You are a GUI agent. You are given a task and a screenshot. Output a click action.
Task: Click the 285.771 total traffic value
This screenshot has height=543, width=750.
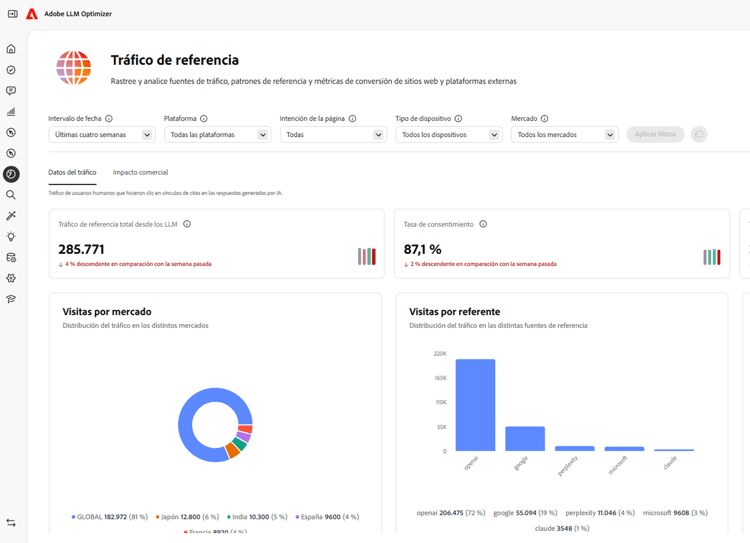[81, 249]
